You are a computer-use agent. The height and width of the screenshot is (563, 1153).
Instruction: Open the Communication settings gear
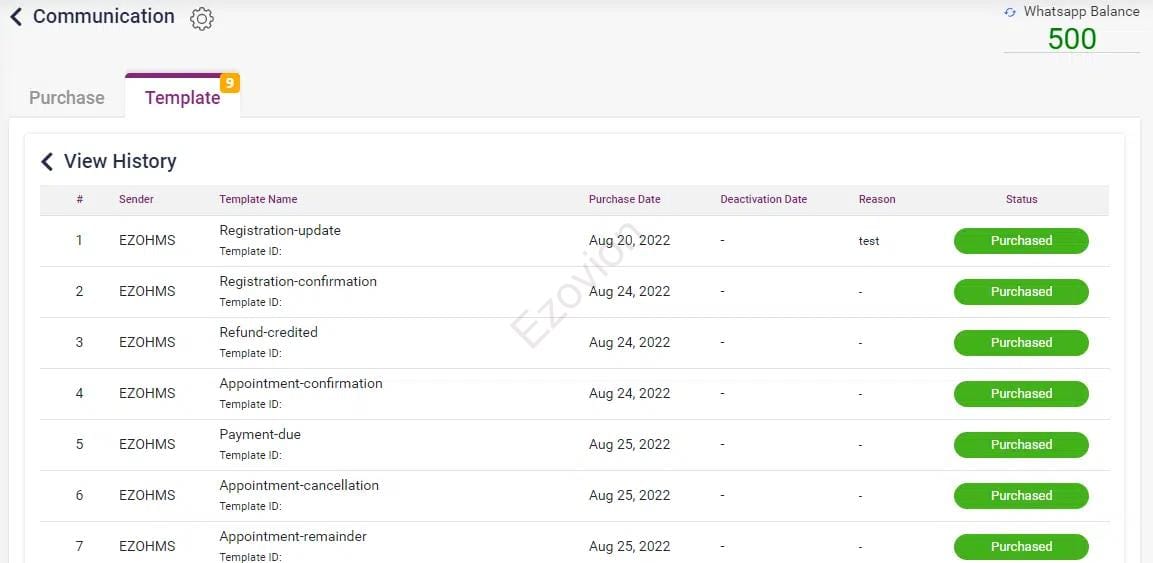(202, 19)
